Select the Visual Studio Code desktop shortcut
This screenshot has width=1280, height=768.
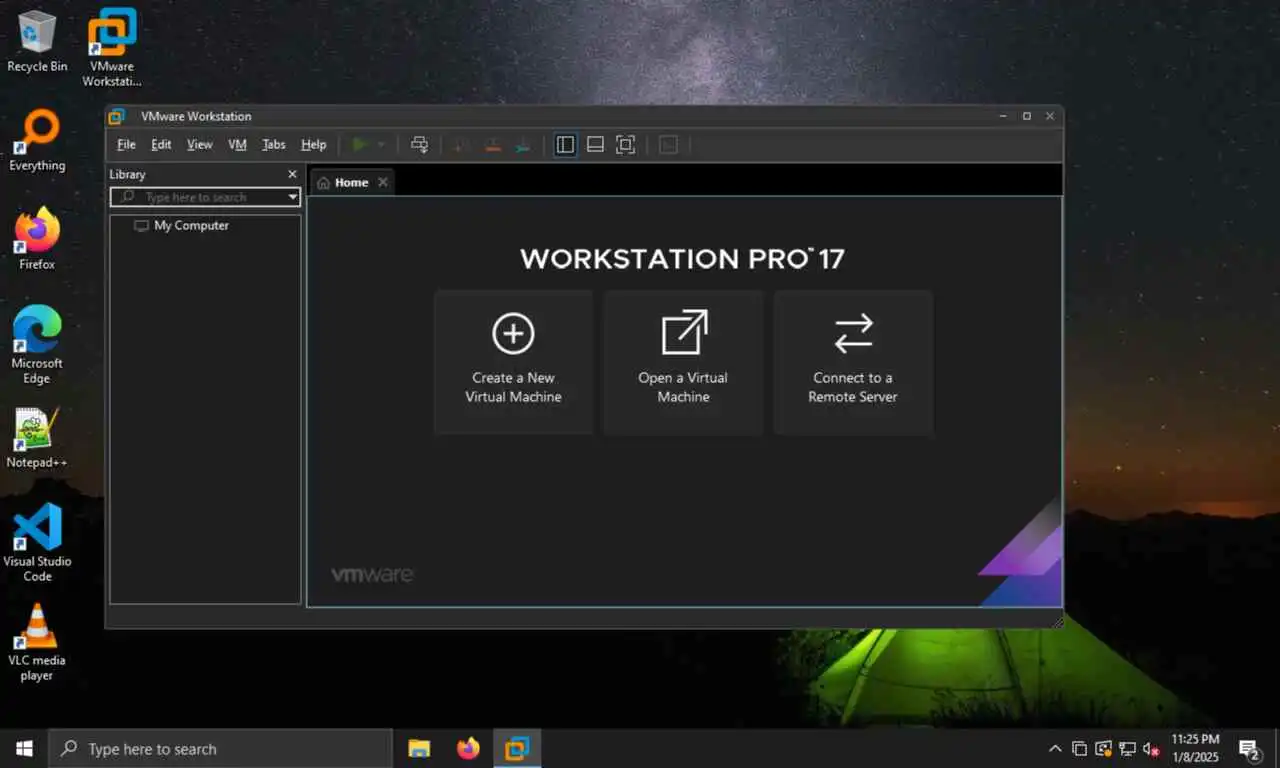coord(37,542)
